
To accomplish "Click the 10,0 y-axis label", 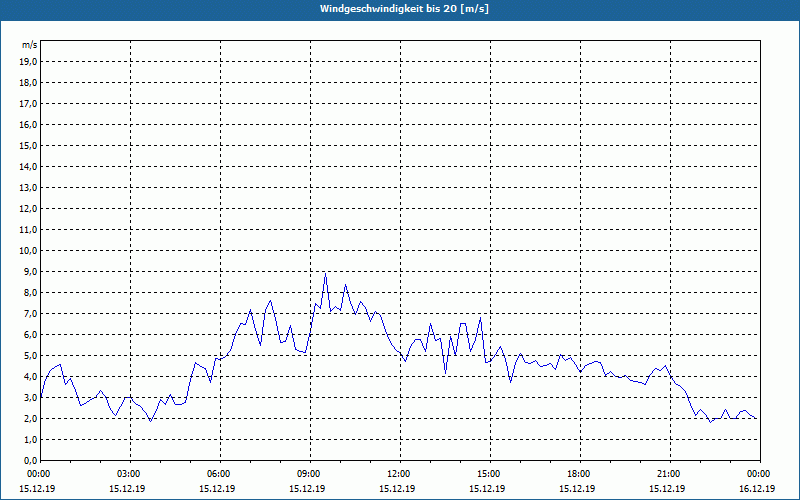I will point(28,251).
